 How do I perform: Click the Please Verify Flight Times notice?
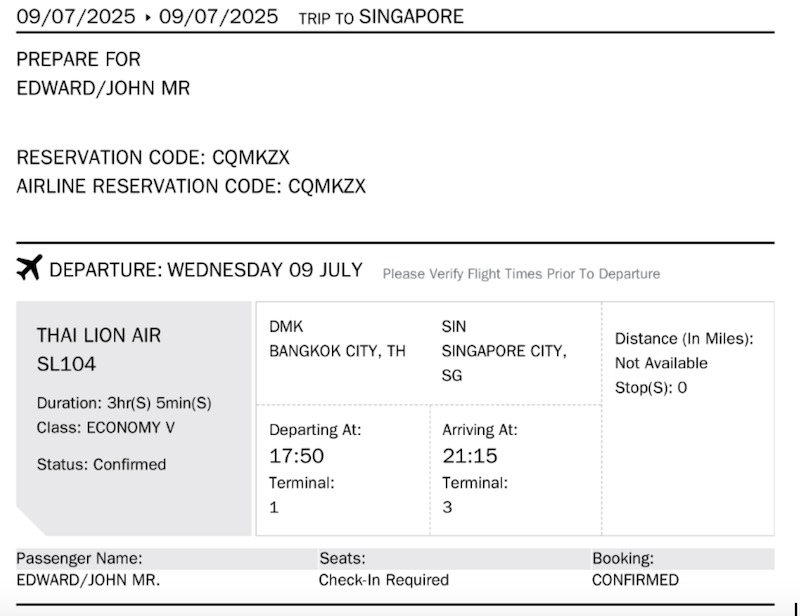coord(521,273)
